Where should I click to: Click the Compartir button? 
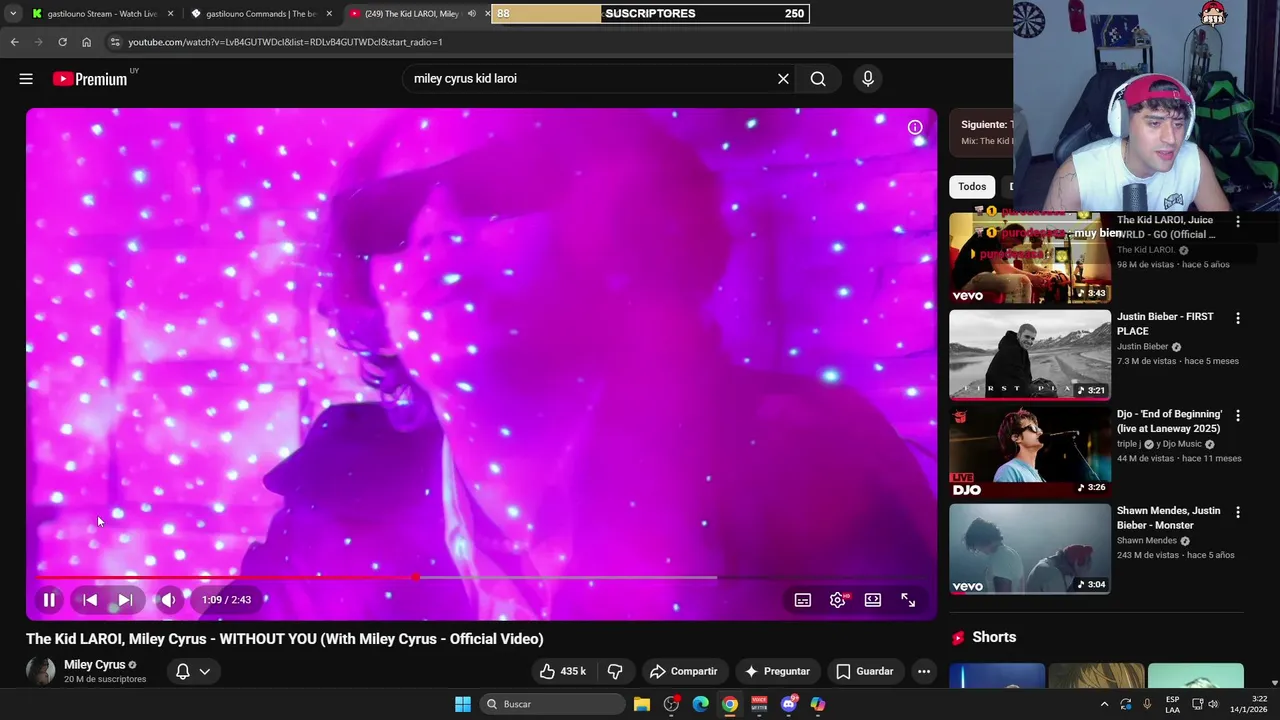[x=684, y=671]
